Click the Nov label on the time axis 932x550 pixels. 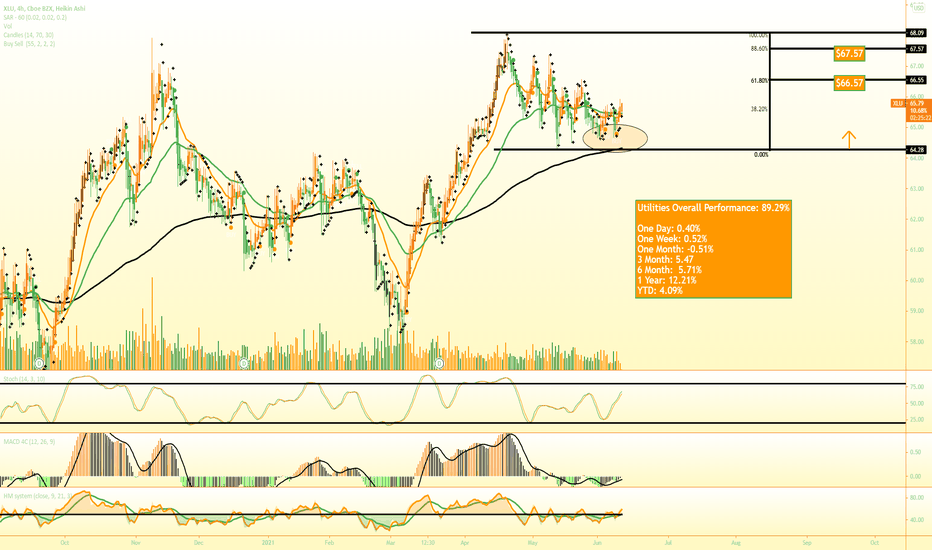point(135,542)
